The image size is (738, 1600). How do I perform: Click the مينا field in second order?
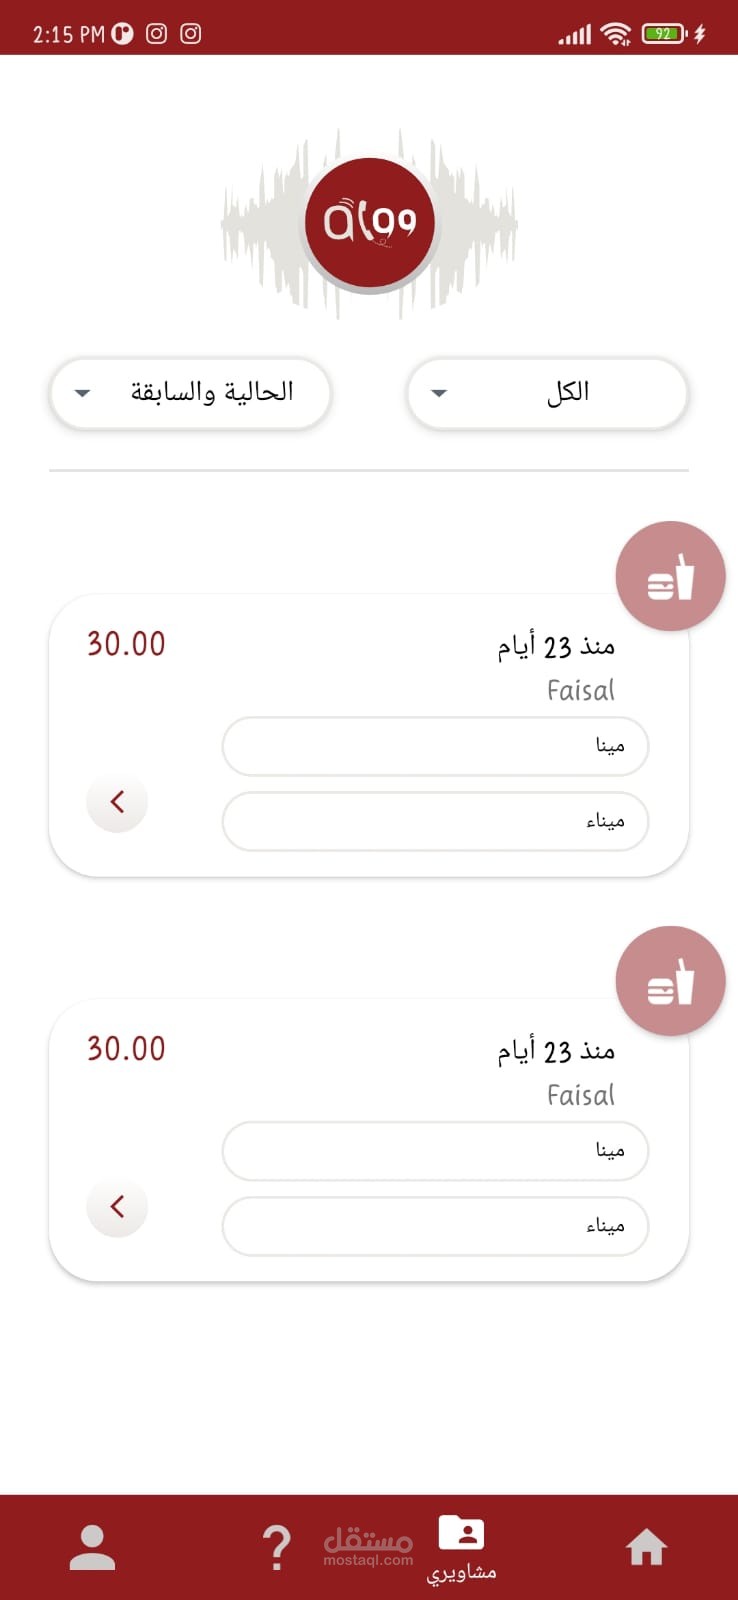(435, 1151)
